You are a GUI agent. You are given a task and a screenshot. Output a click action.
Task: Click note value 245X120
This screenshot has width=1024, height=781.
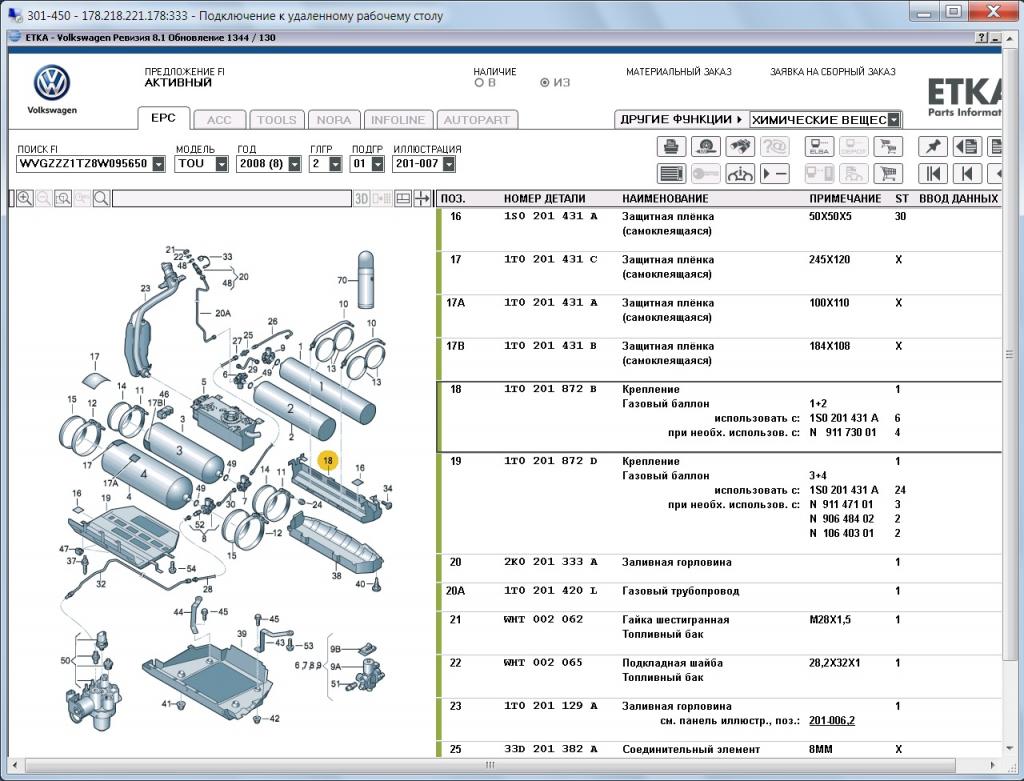[829, 259]
